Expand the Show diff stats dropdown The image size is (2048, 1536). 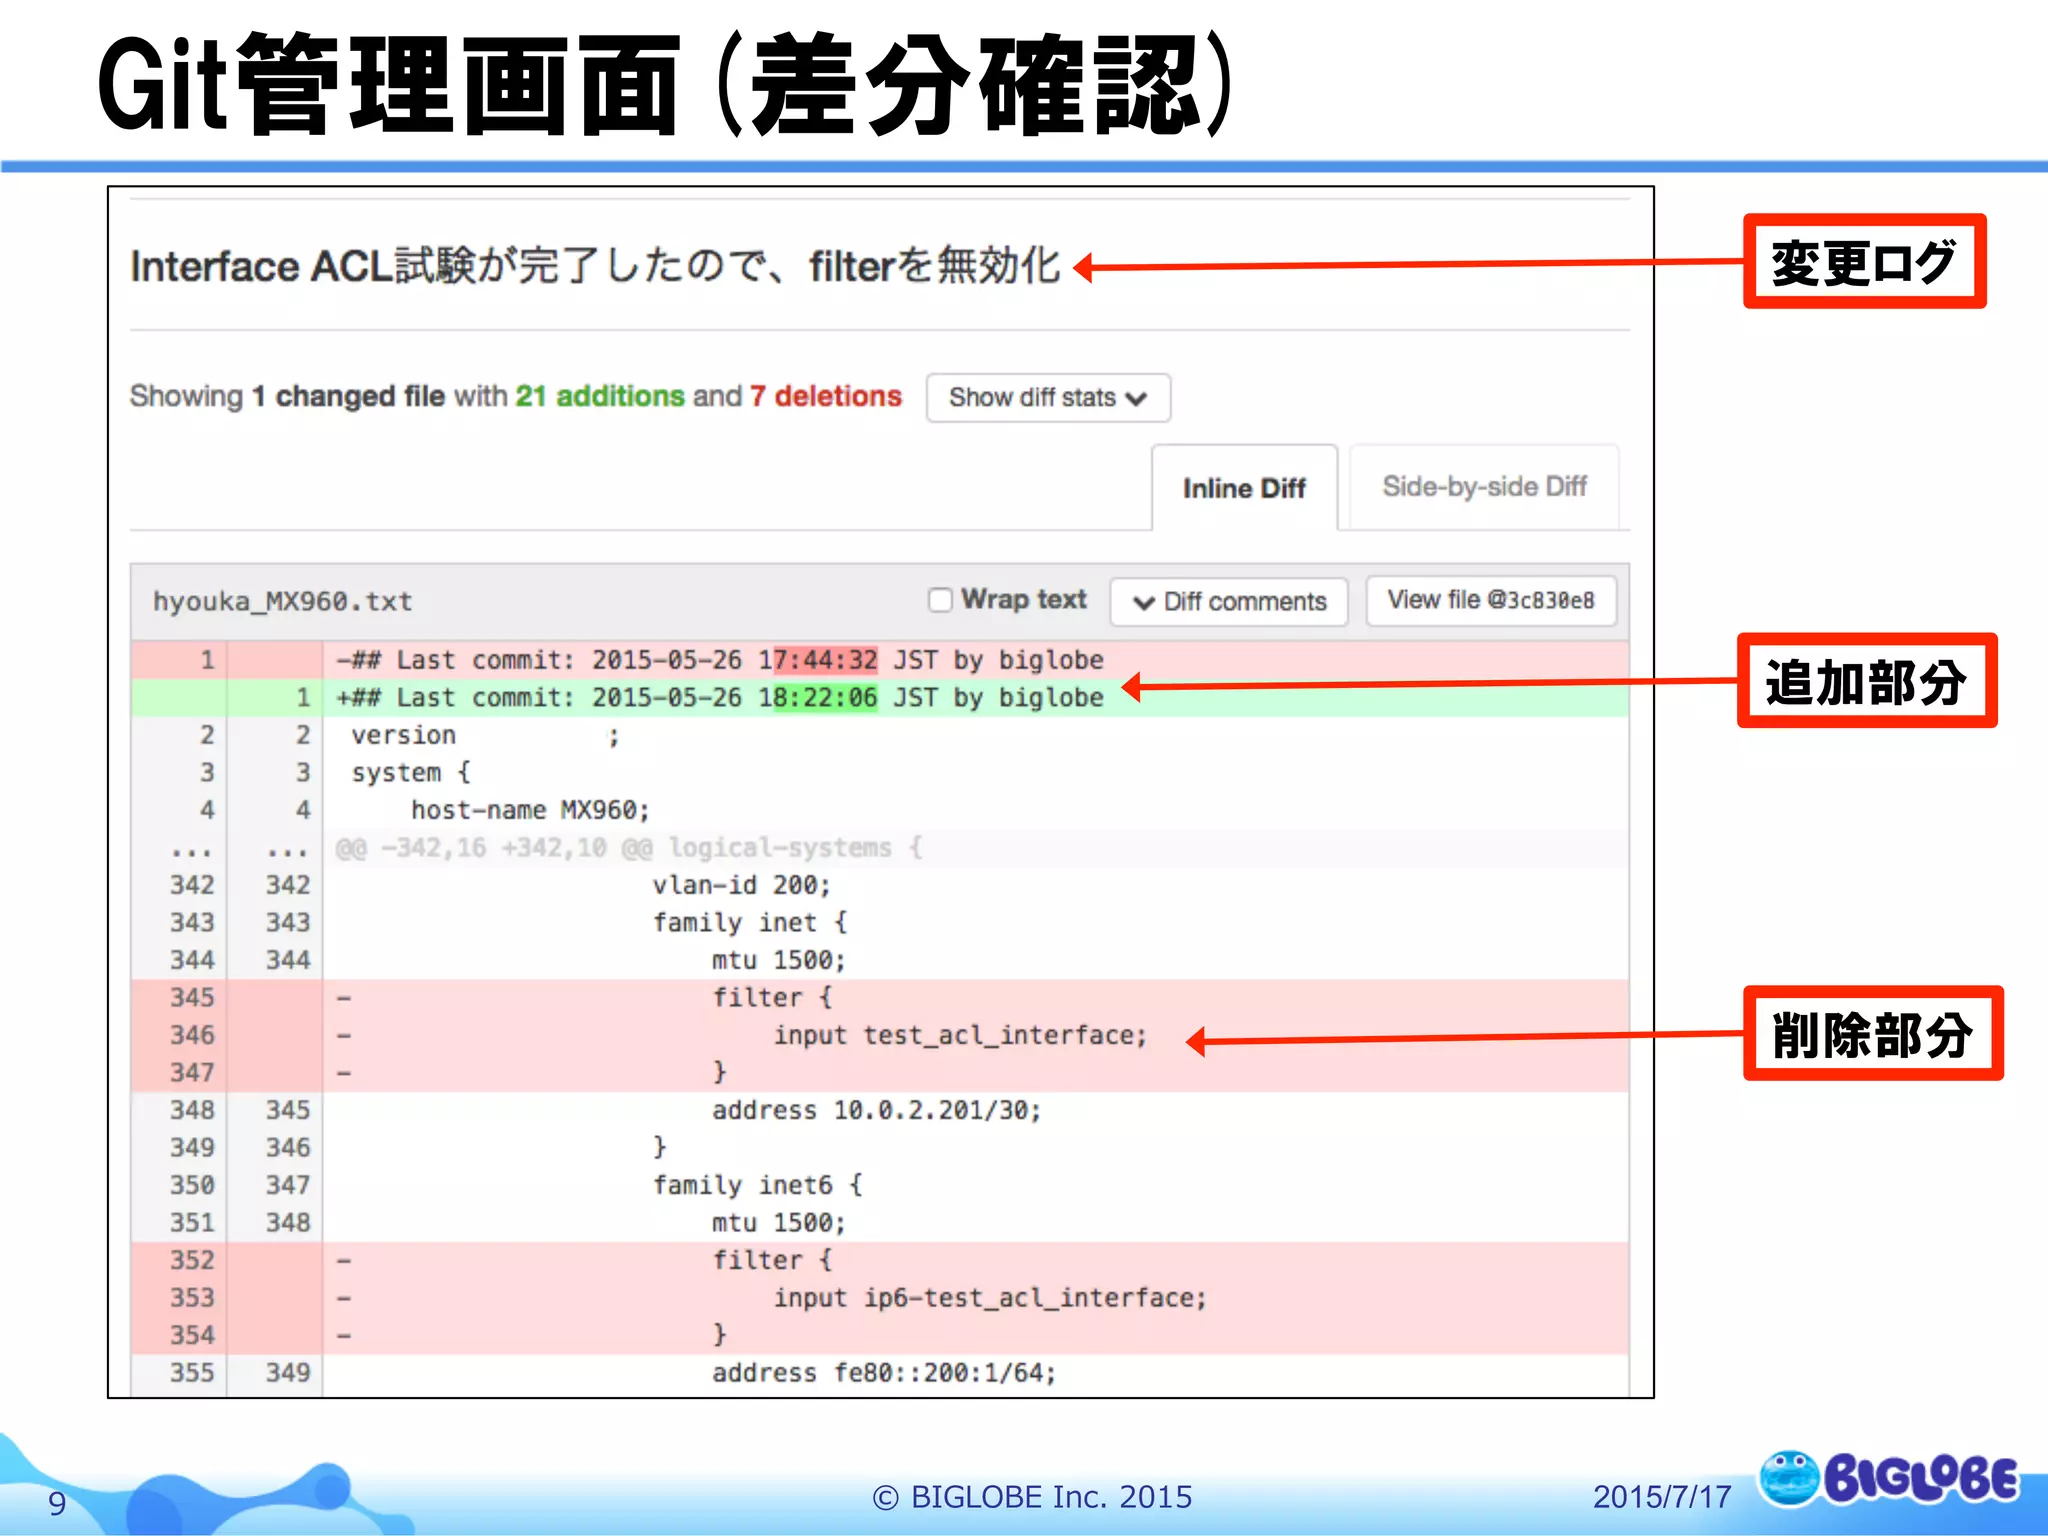tap(1047, 398)
